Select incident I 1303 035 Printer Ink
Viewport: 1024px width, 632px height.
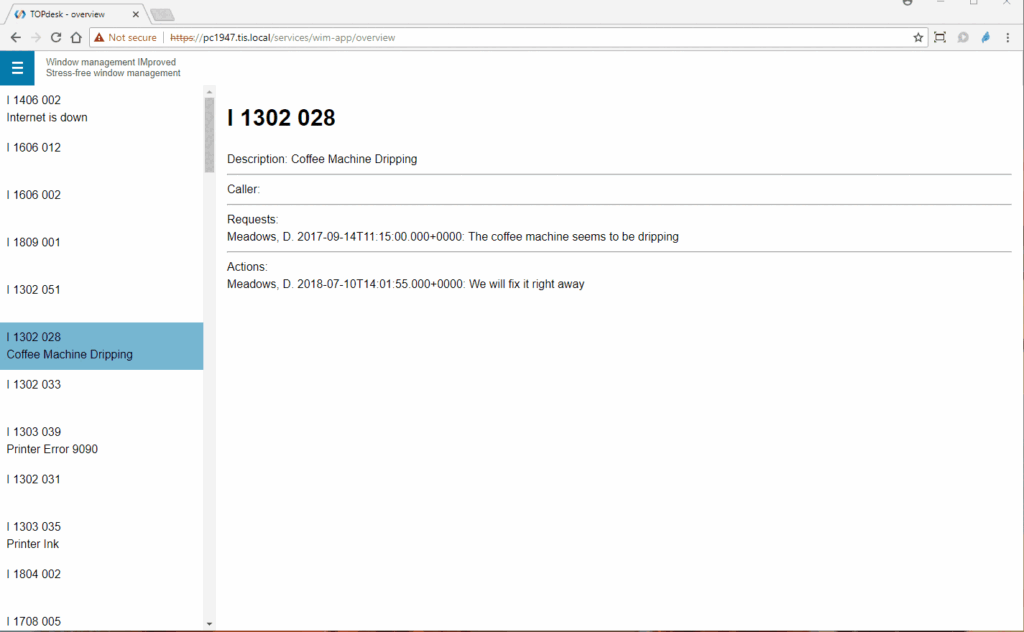[100, 535]
